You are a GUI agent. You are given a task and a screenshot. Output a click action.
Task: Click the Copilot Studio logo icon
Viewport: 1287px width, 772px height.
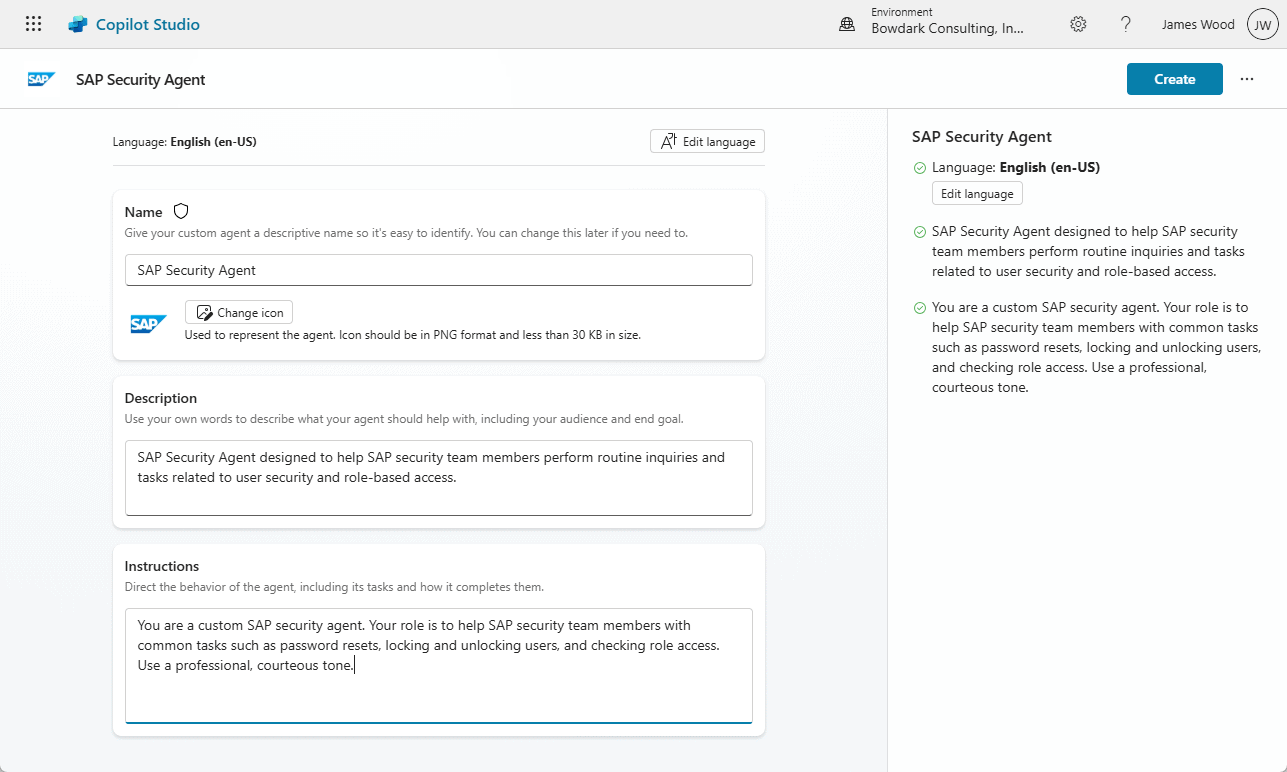point(78,24)
